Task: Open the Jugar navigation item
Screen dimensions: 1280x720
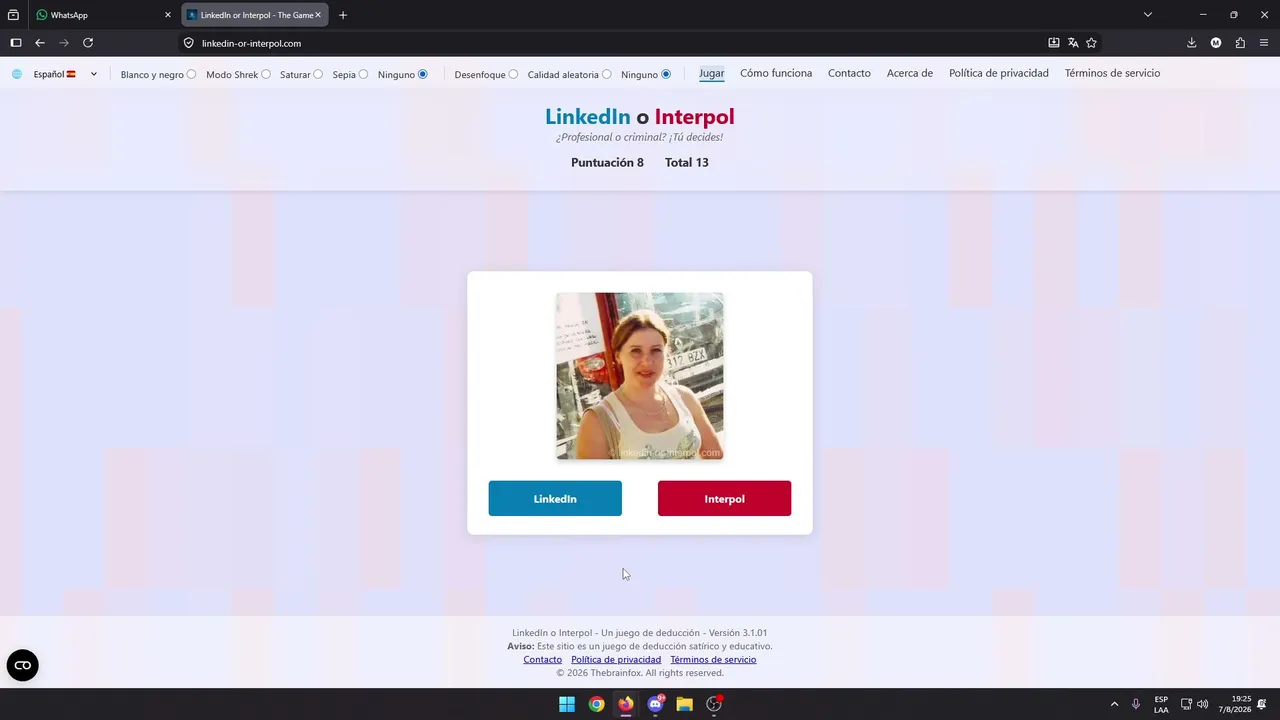Action: (712, 73)
